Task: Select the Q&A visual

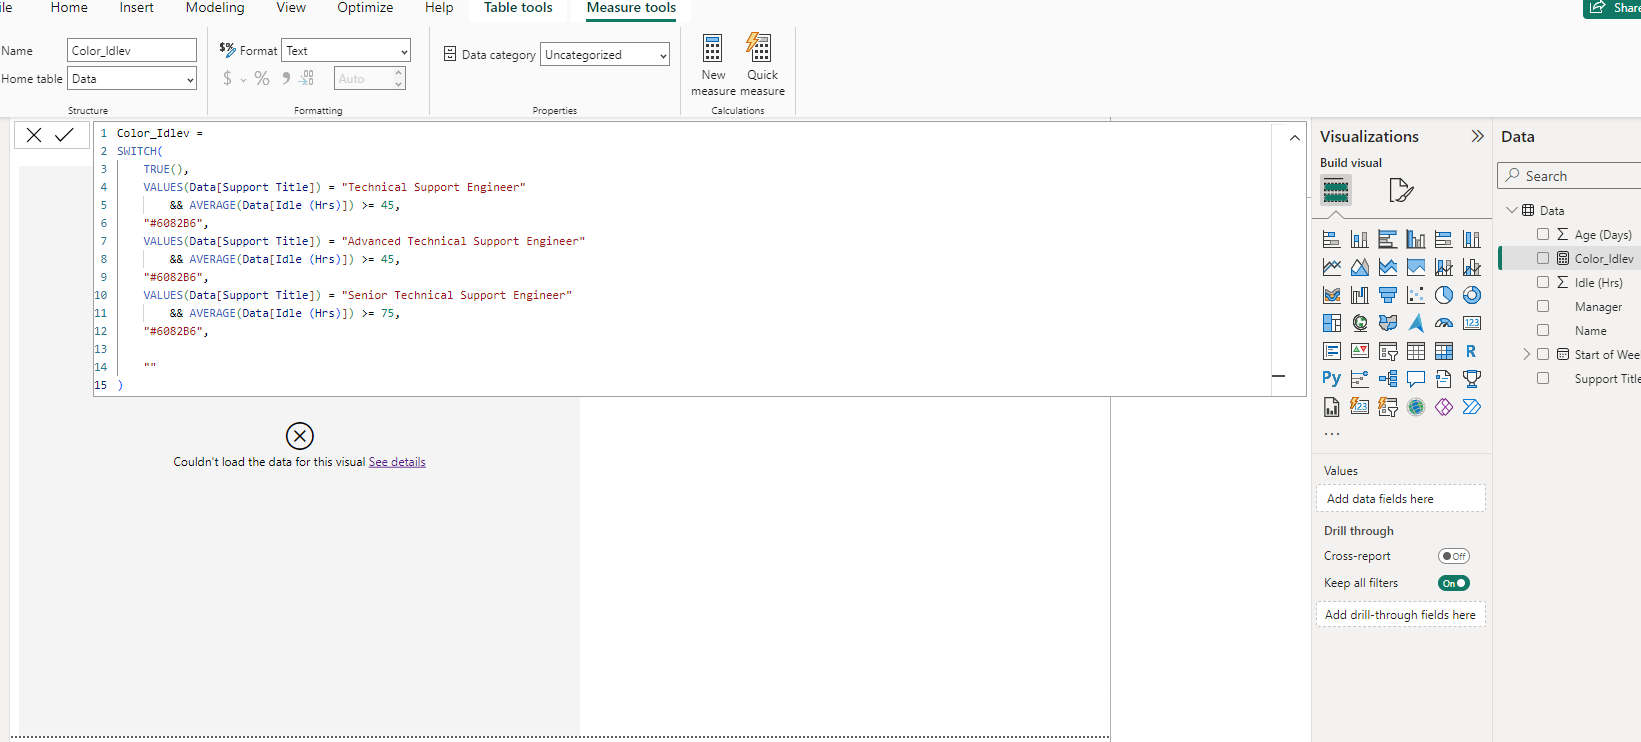Action: (1415, 379)
